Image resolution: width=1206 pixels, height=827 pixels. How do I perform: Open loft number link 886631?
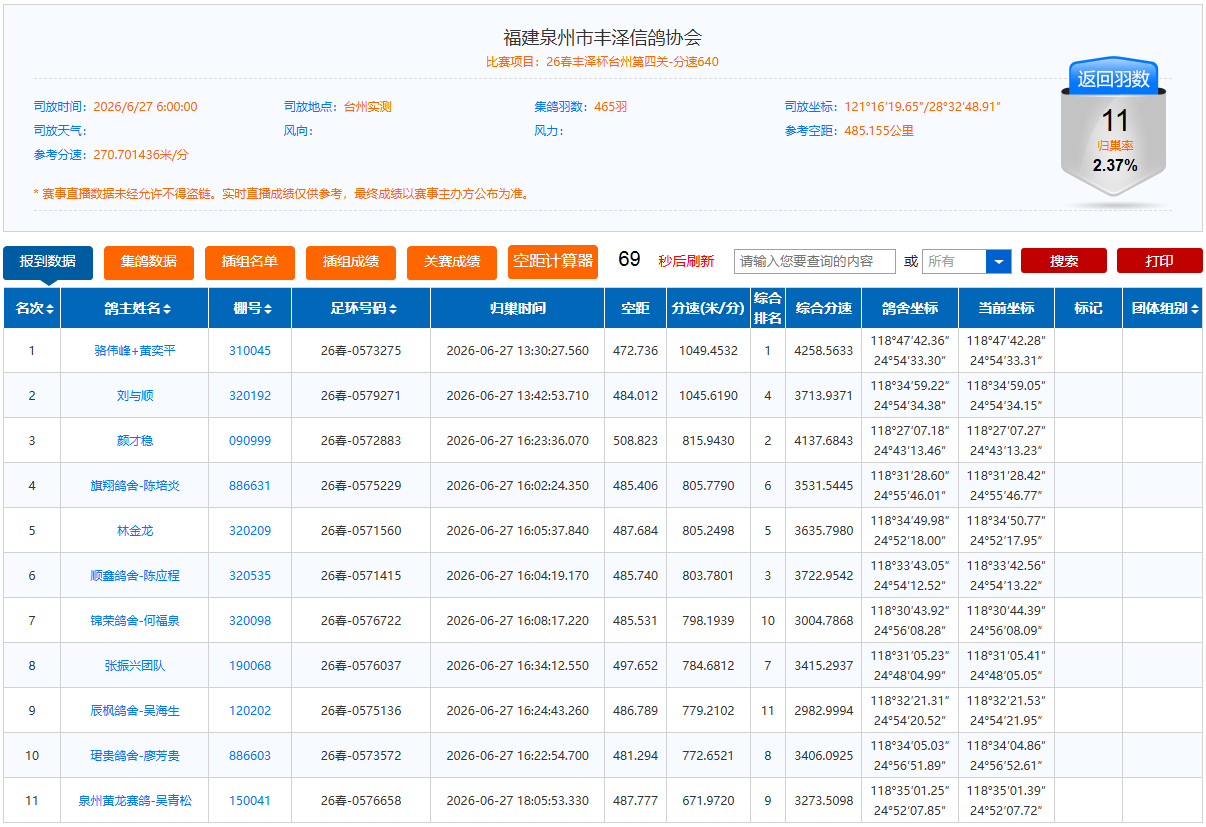[250, 486]
